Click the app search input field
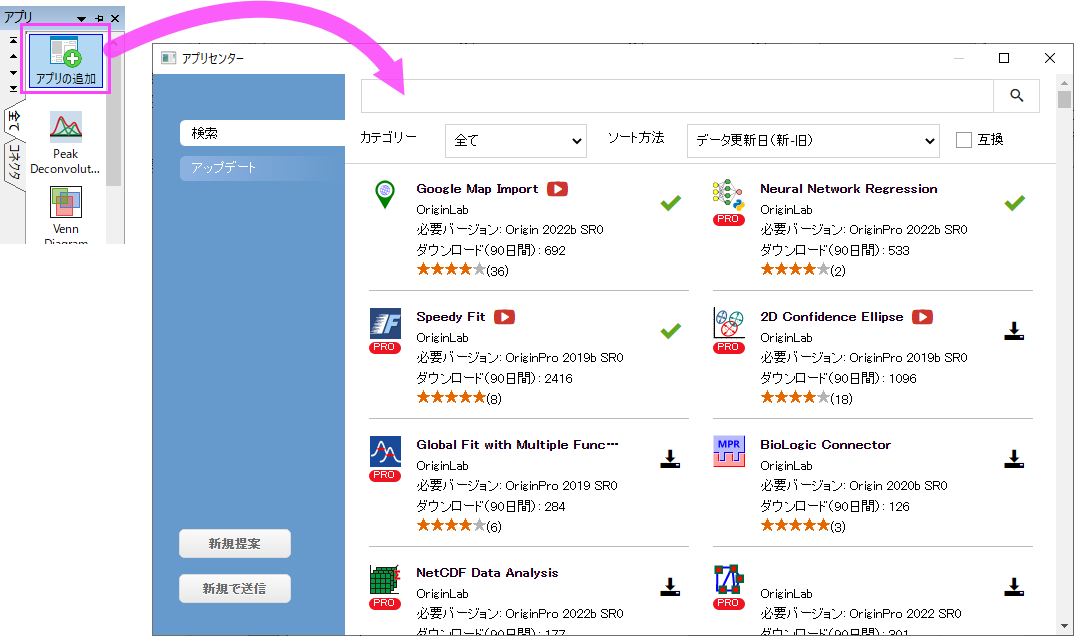Viewport: 1074px width, 636px height. click(677, 96)
